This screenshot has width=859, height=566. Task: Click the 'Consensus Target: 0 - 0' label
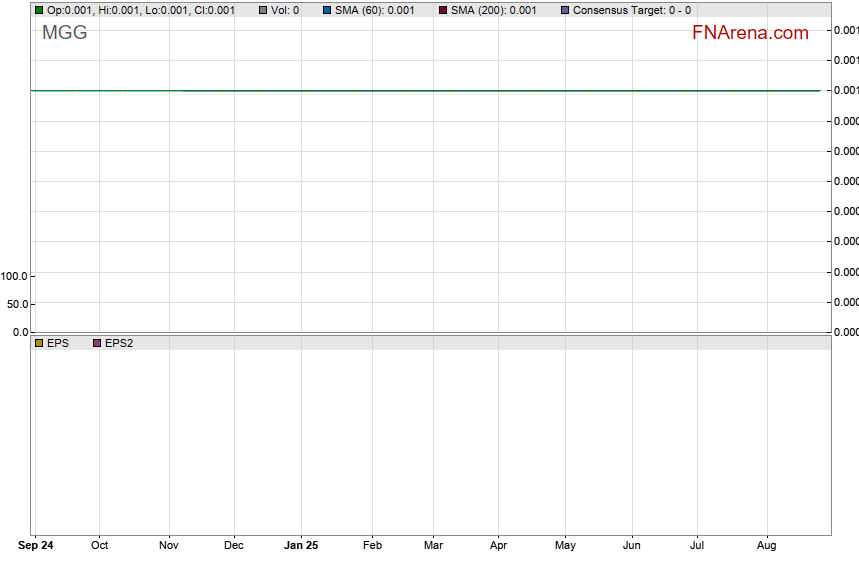(631, 10)
